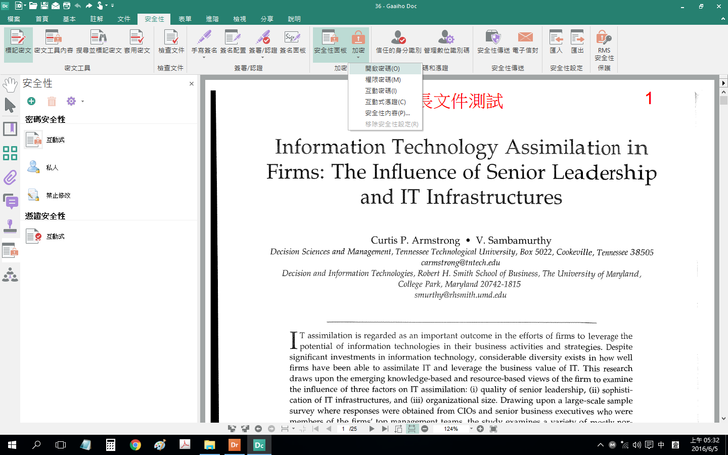
Task: Select the 私人 password security template
Action: tap(52, 167)
